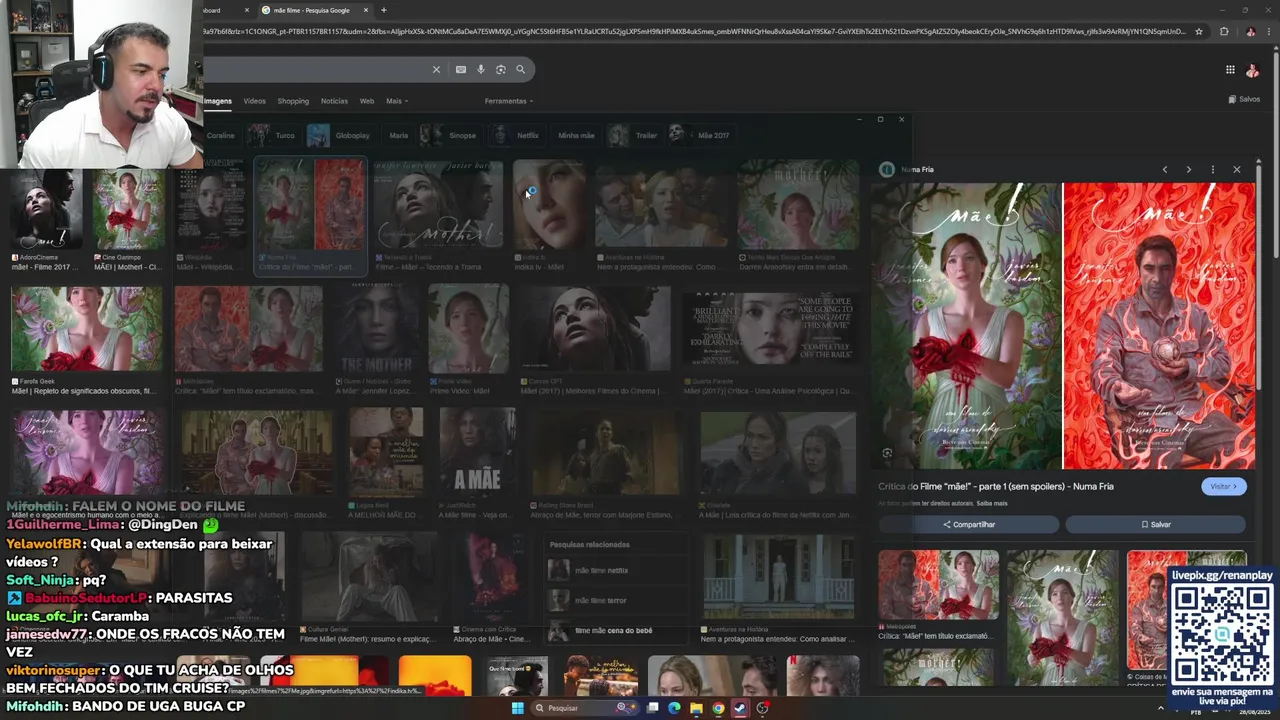This screenshot has height=720, width=1280.
Task: Switch to Imagens search tab
Action: 217,101
